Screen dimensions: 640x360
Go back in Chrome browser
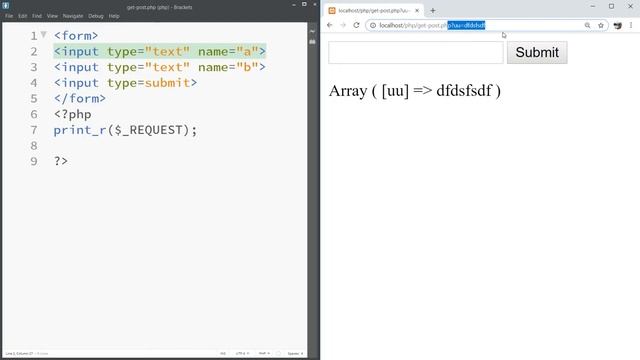(x=330, y=25)
